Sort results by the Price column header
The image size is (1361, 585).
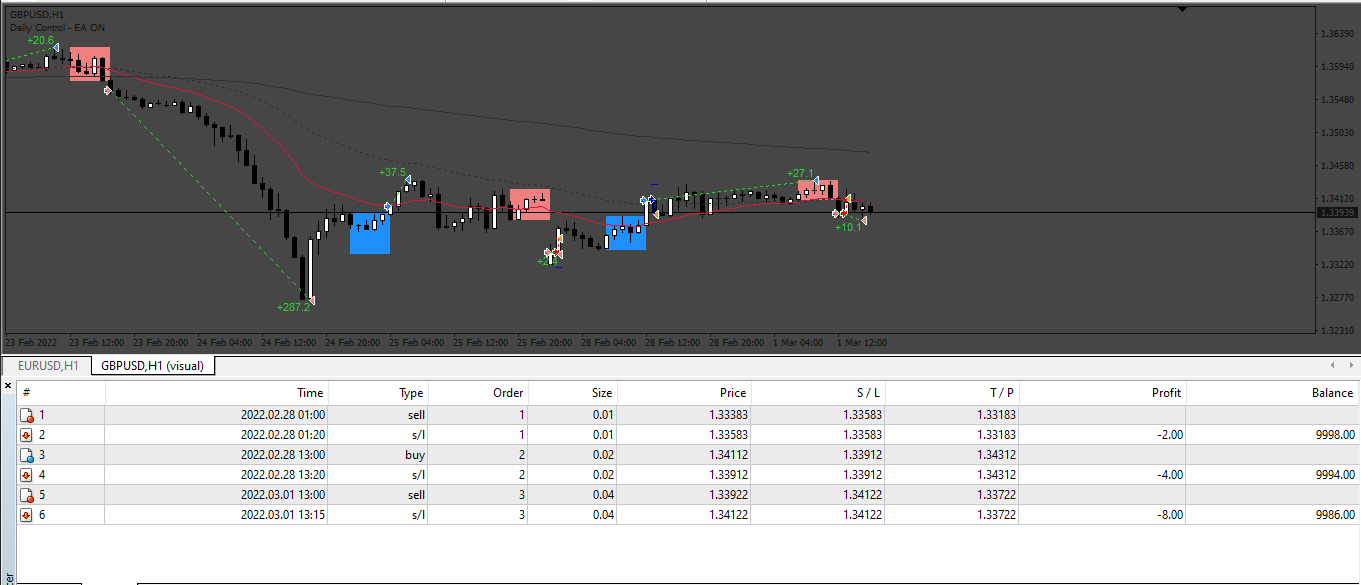pyautogui.click(x=684, y=393)
